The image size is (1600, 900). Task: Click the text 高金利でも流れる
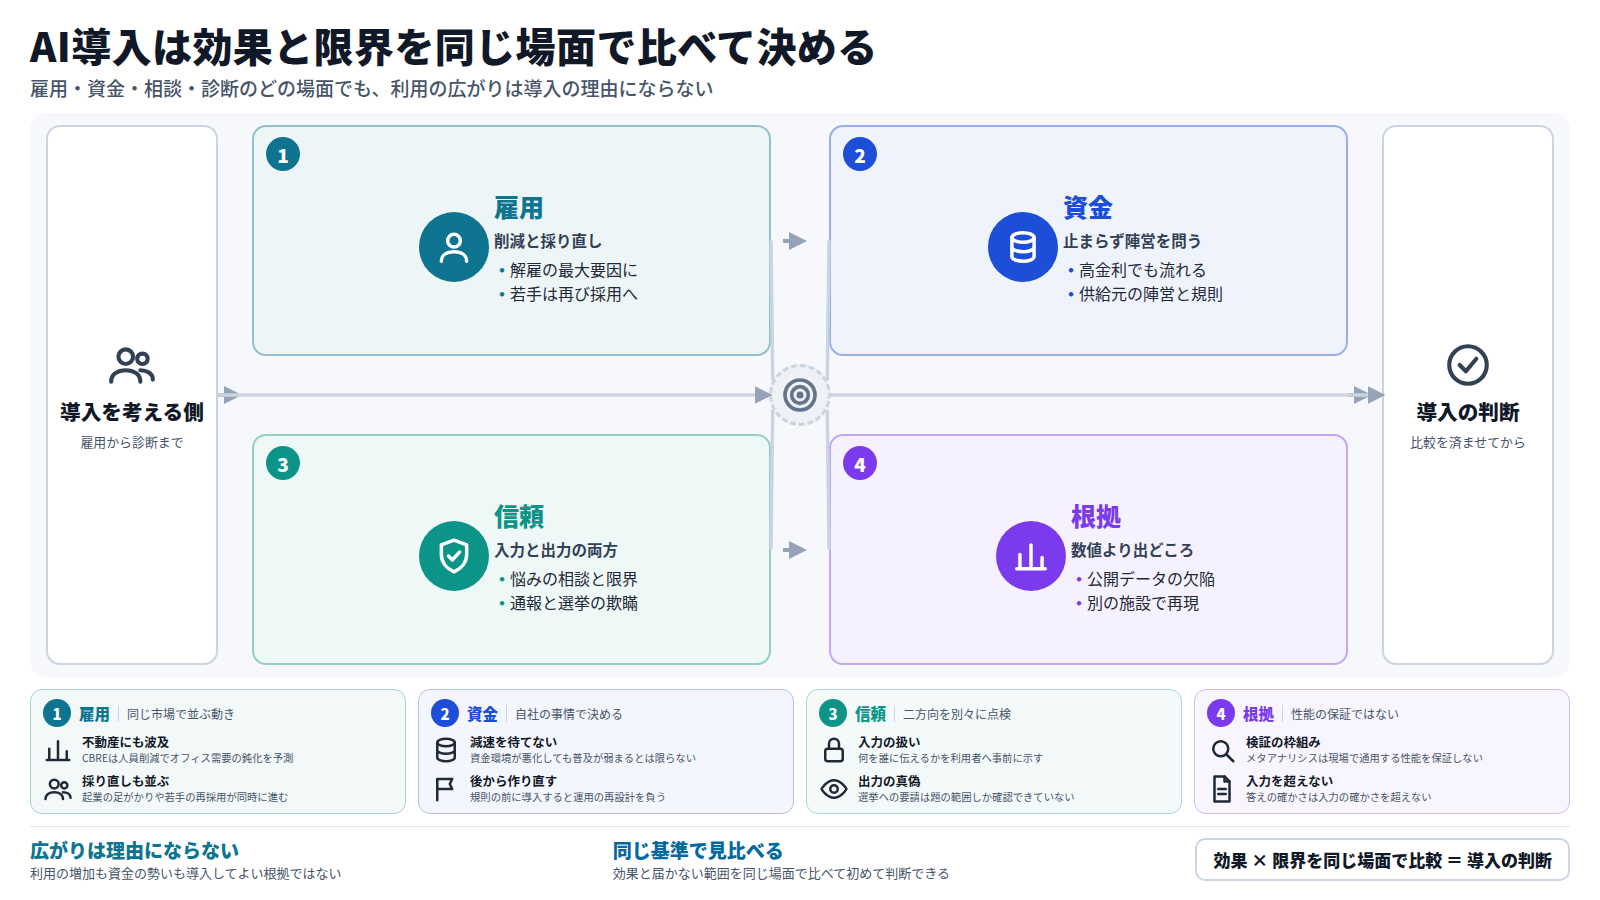click(x=1142, y=270)
